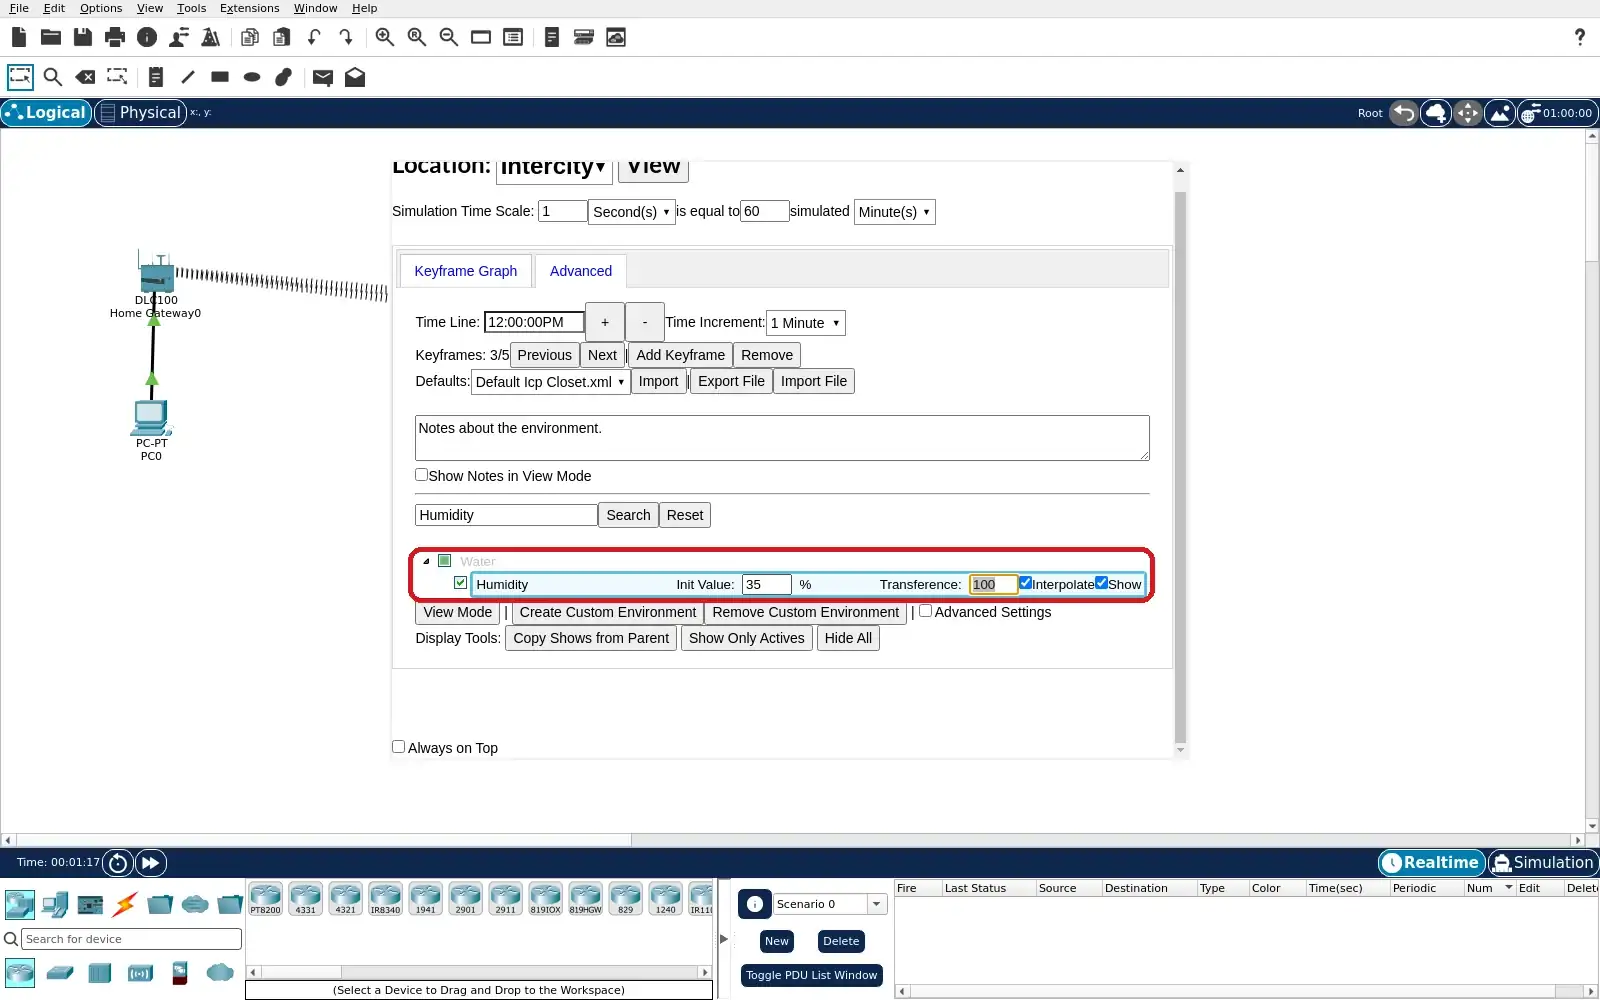
Task: Open the Extensions menu
Action: (x=249, y=8)
